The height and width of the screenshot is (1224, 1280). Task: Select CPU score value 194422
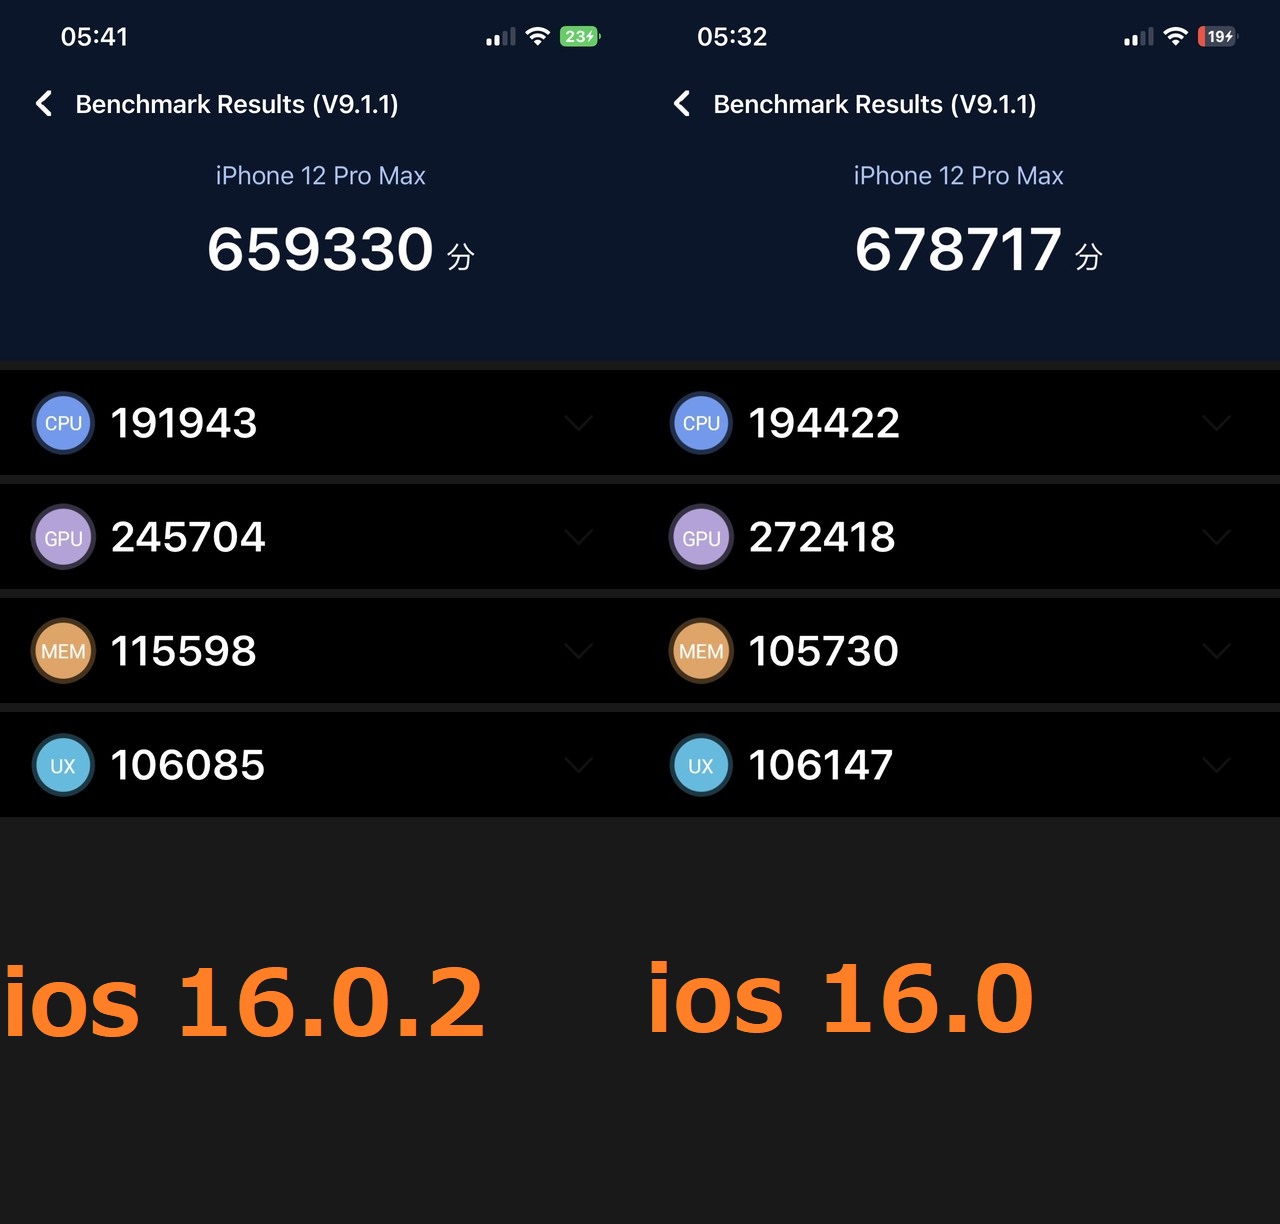pos(824,423)
